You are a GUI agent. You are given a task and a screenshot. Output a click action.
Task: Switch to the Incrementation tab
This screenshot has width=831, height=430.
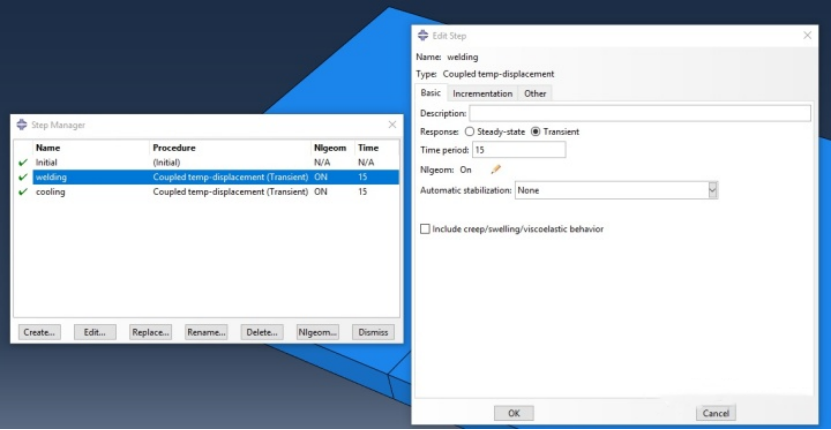[482, 93]
